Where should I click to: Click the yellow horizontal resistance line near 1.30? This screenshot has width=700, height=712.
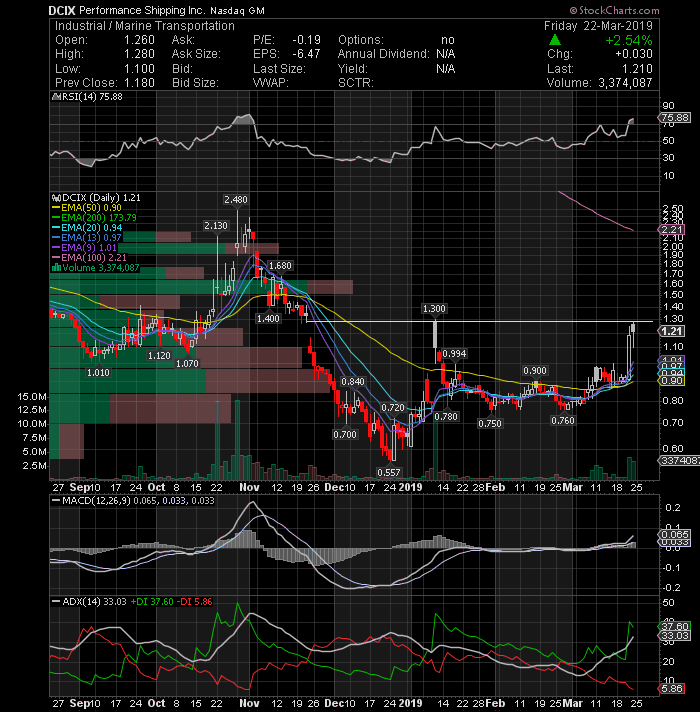click(x=479, y=321)
